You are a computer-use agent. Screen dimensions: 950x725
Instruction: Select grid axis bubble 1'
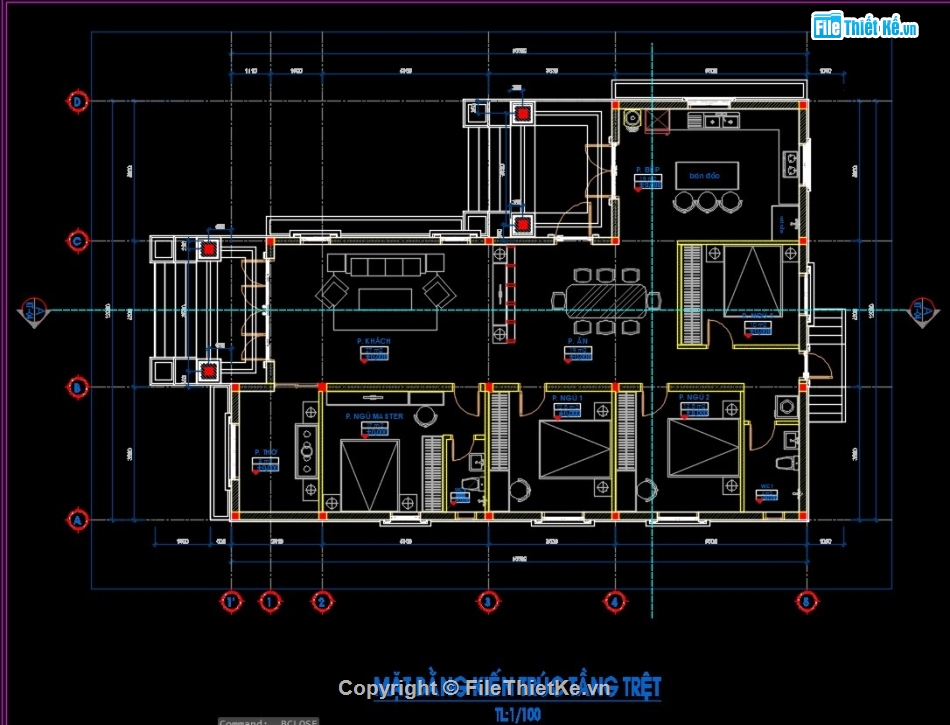pos(231,602)
